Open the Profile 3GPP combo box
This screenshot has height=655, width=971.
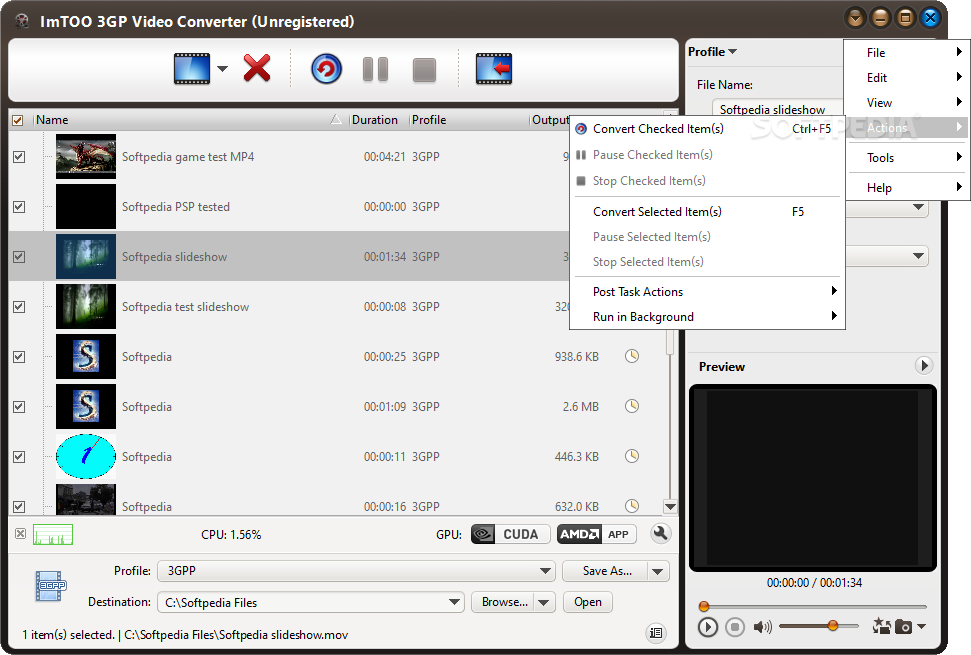pyautogui.click(x=356, y=571)
